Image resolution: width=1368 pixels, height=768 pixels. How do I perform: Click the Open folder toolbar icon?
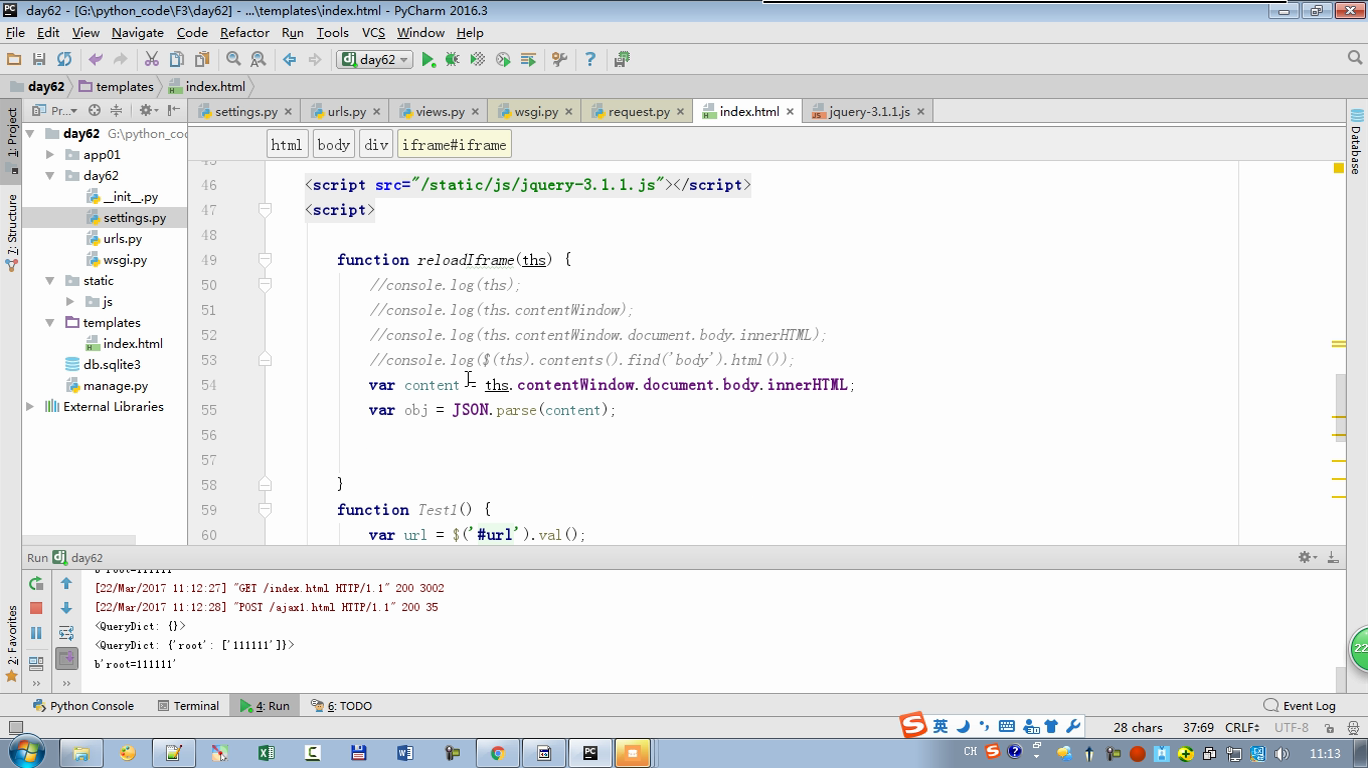[x=14, y=60]
